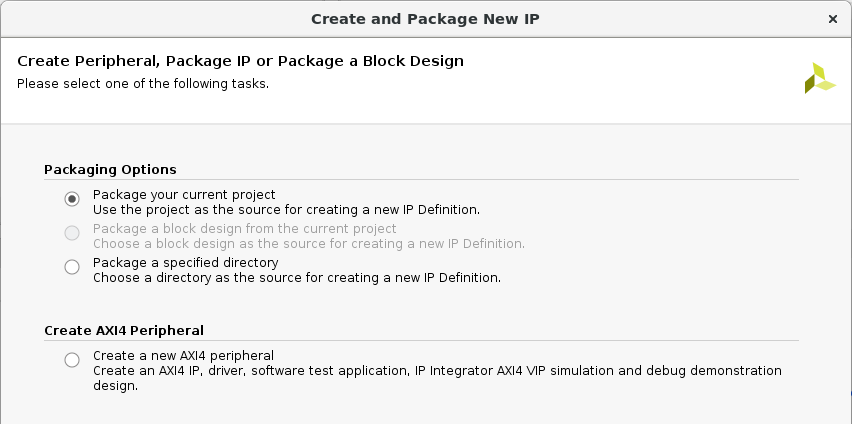Click the divider line beneath Packaging Options
Screen dimensions: 852x424
[421, 179]
